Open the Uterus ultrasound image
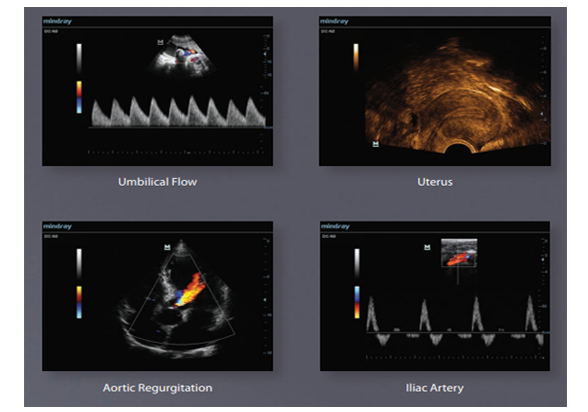588x412 pixels. click(435, 91)
